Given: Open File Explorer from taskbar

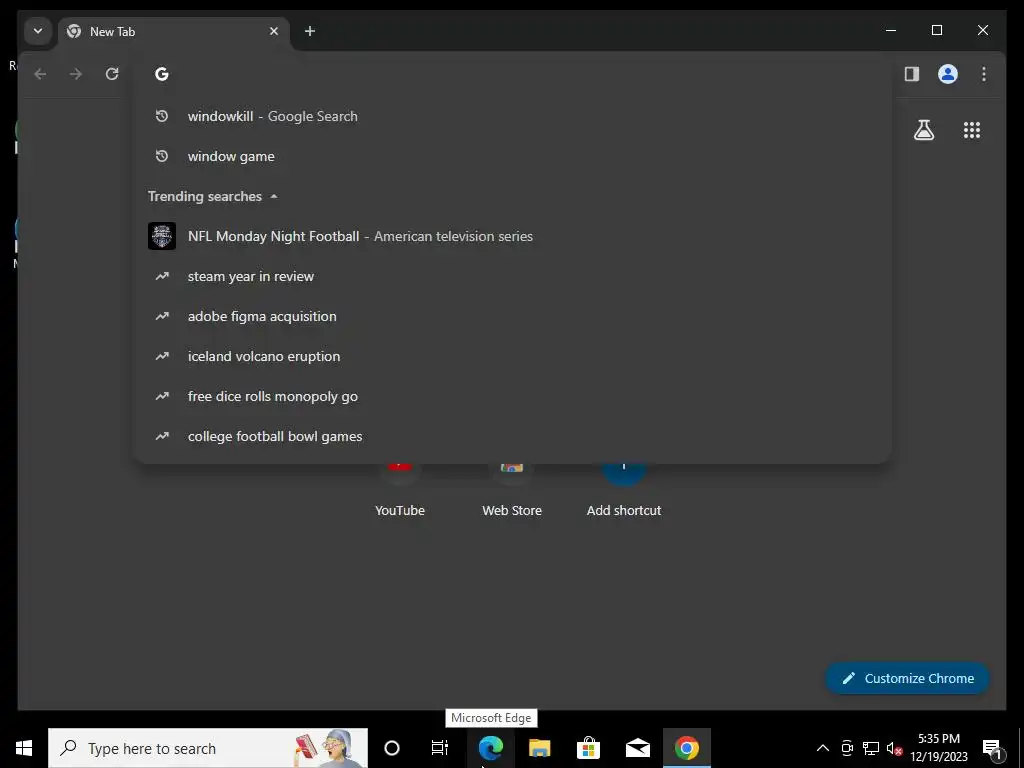Looking at the screenshot, I should [539, 748].
